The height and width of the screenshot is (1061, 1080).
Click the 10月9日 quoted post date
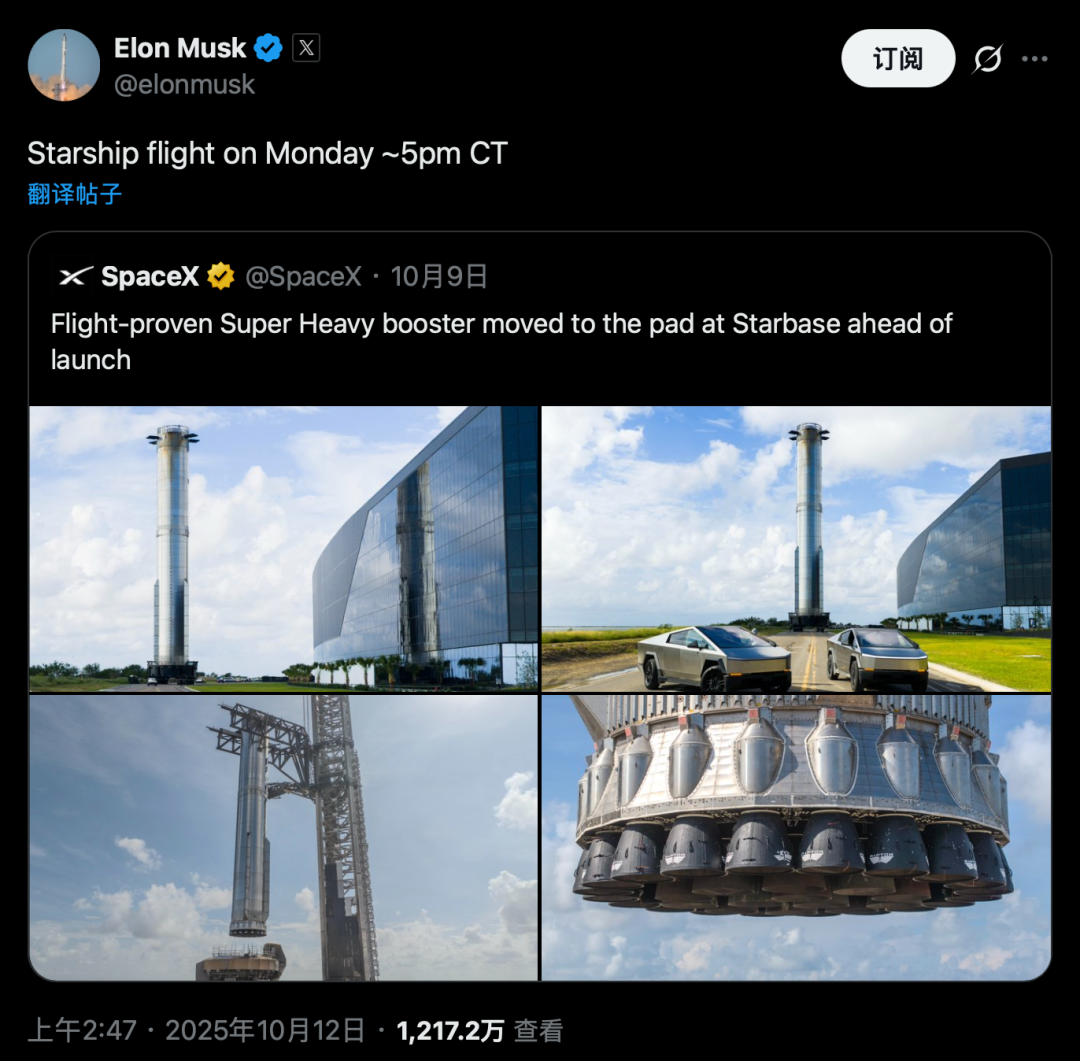439,277
